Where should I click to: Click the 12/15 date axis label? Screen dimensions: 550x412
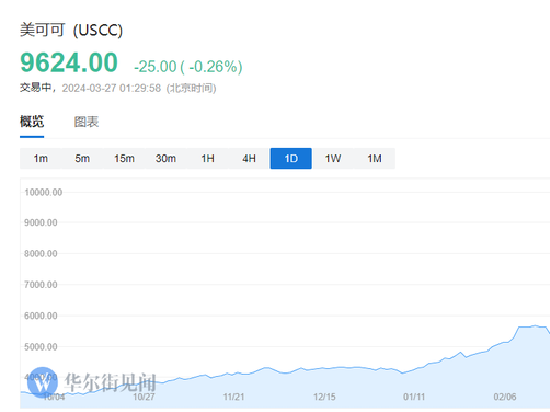pos(324,397)
